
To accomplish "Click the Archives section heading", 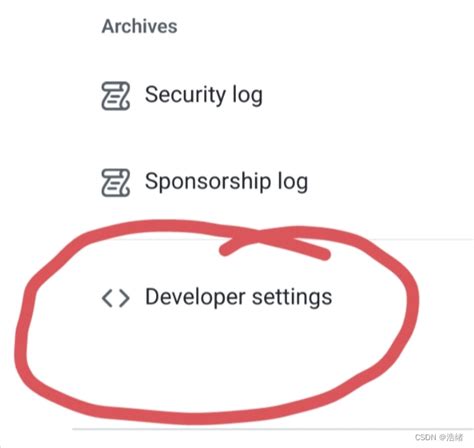I will tap(139, 26).
